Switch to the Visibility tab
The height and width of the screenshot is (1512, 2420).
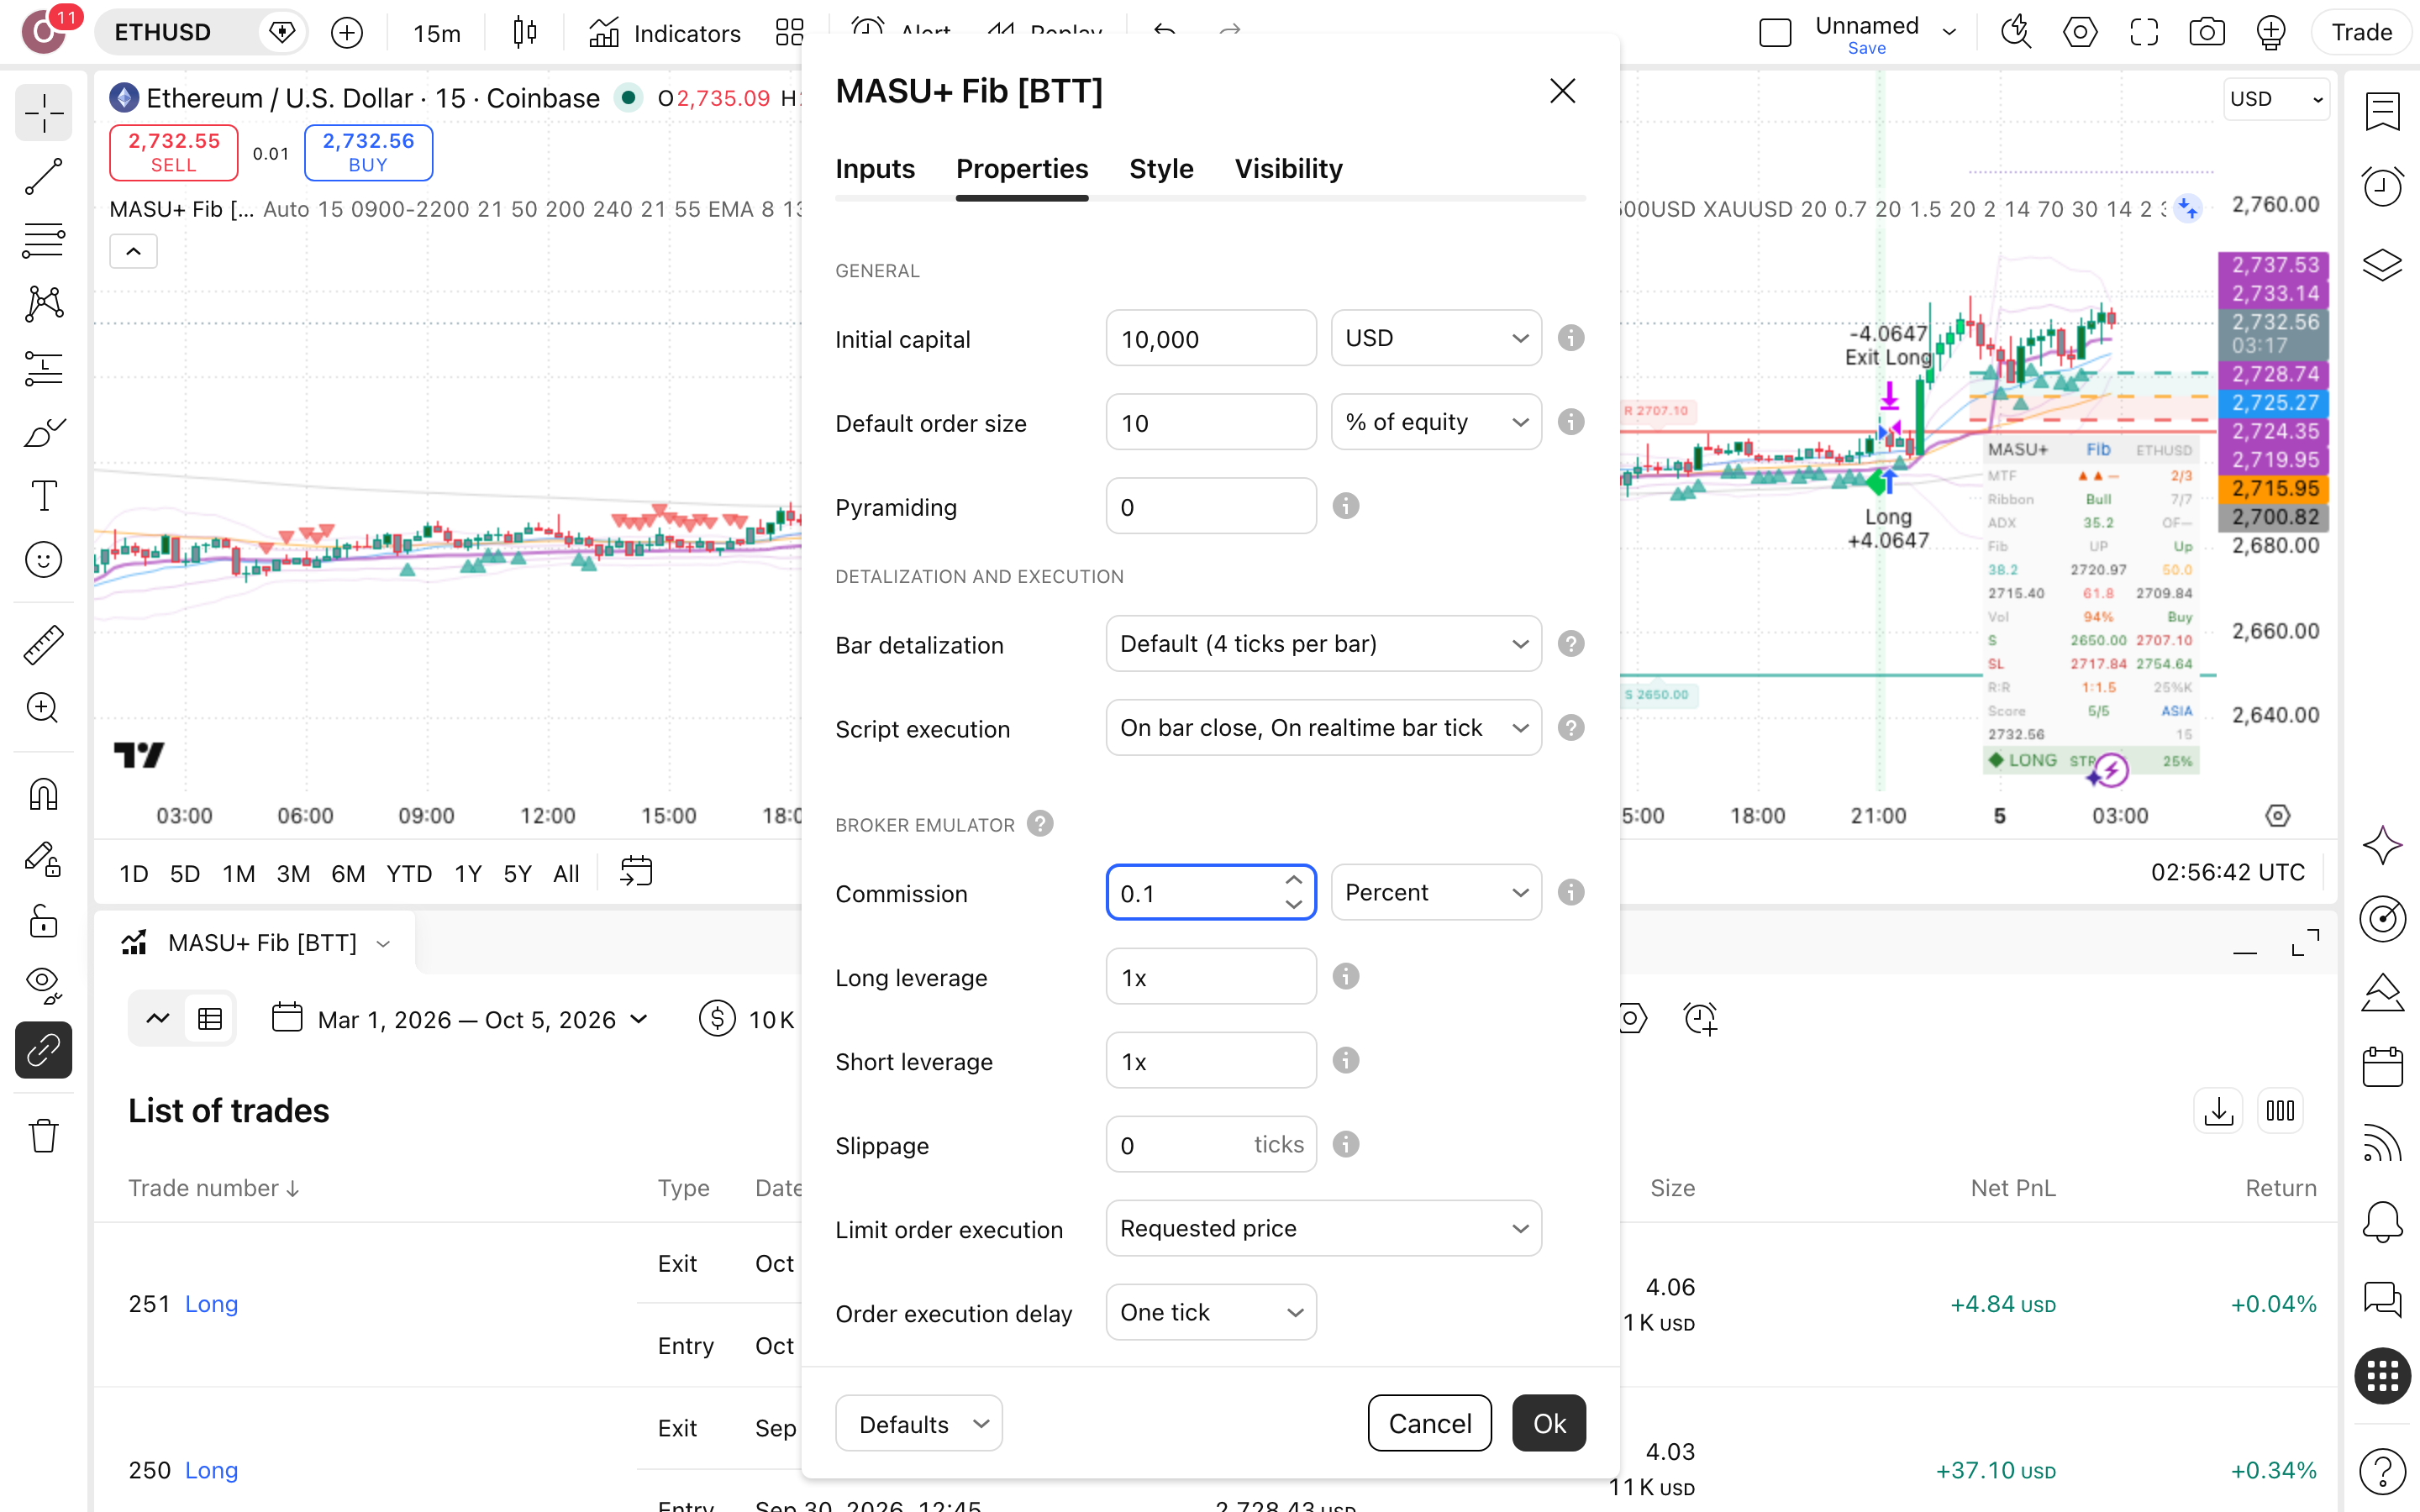pos(1288,169)
